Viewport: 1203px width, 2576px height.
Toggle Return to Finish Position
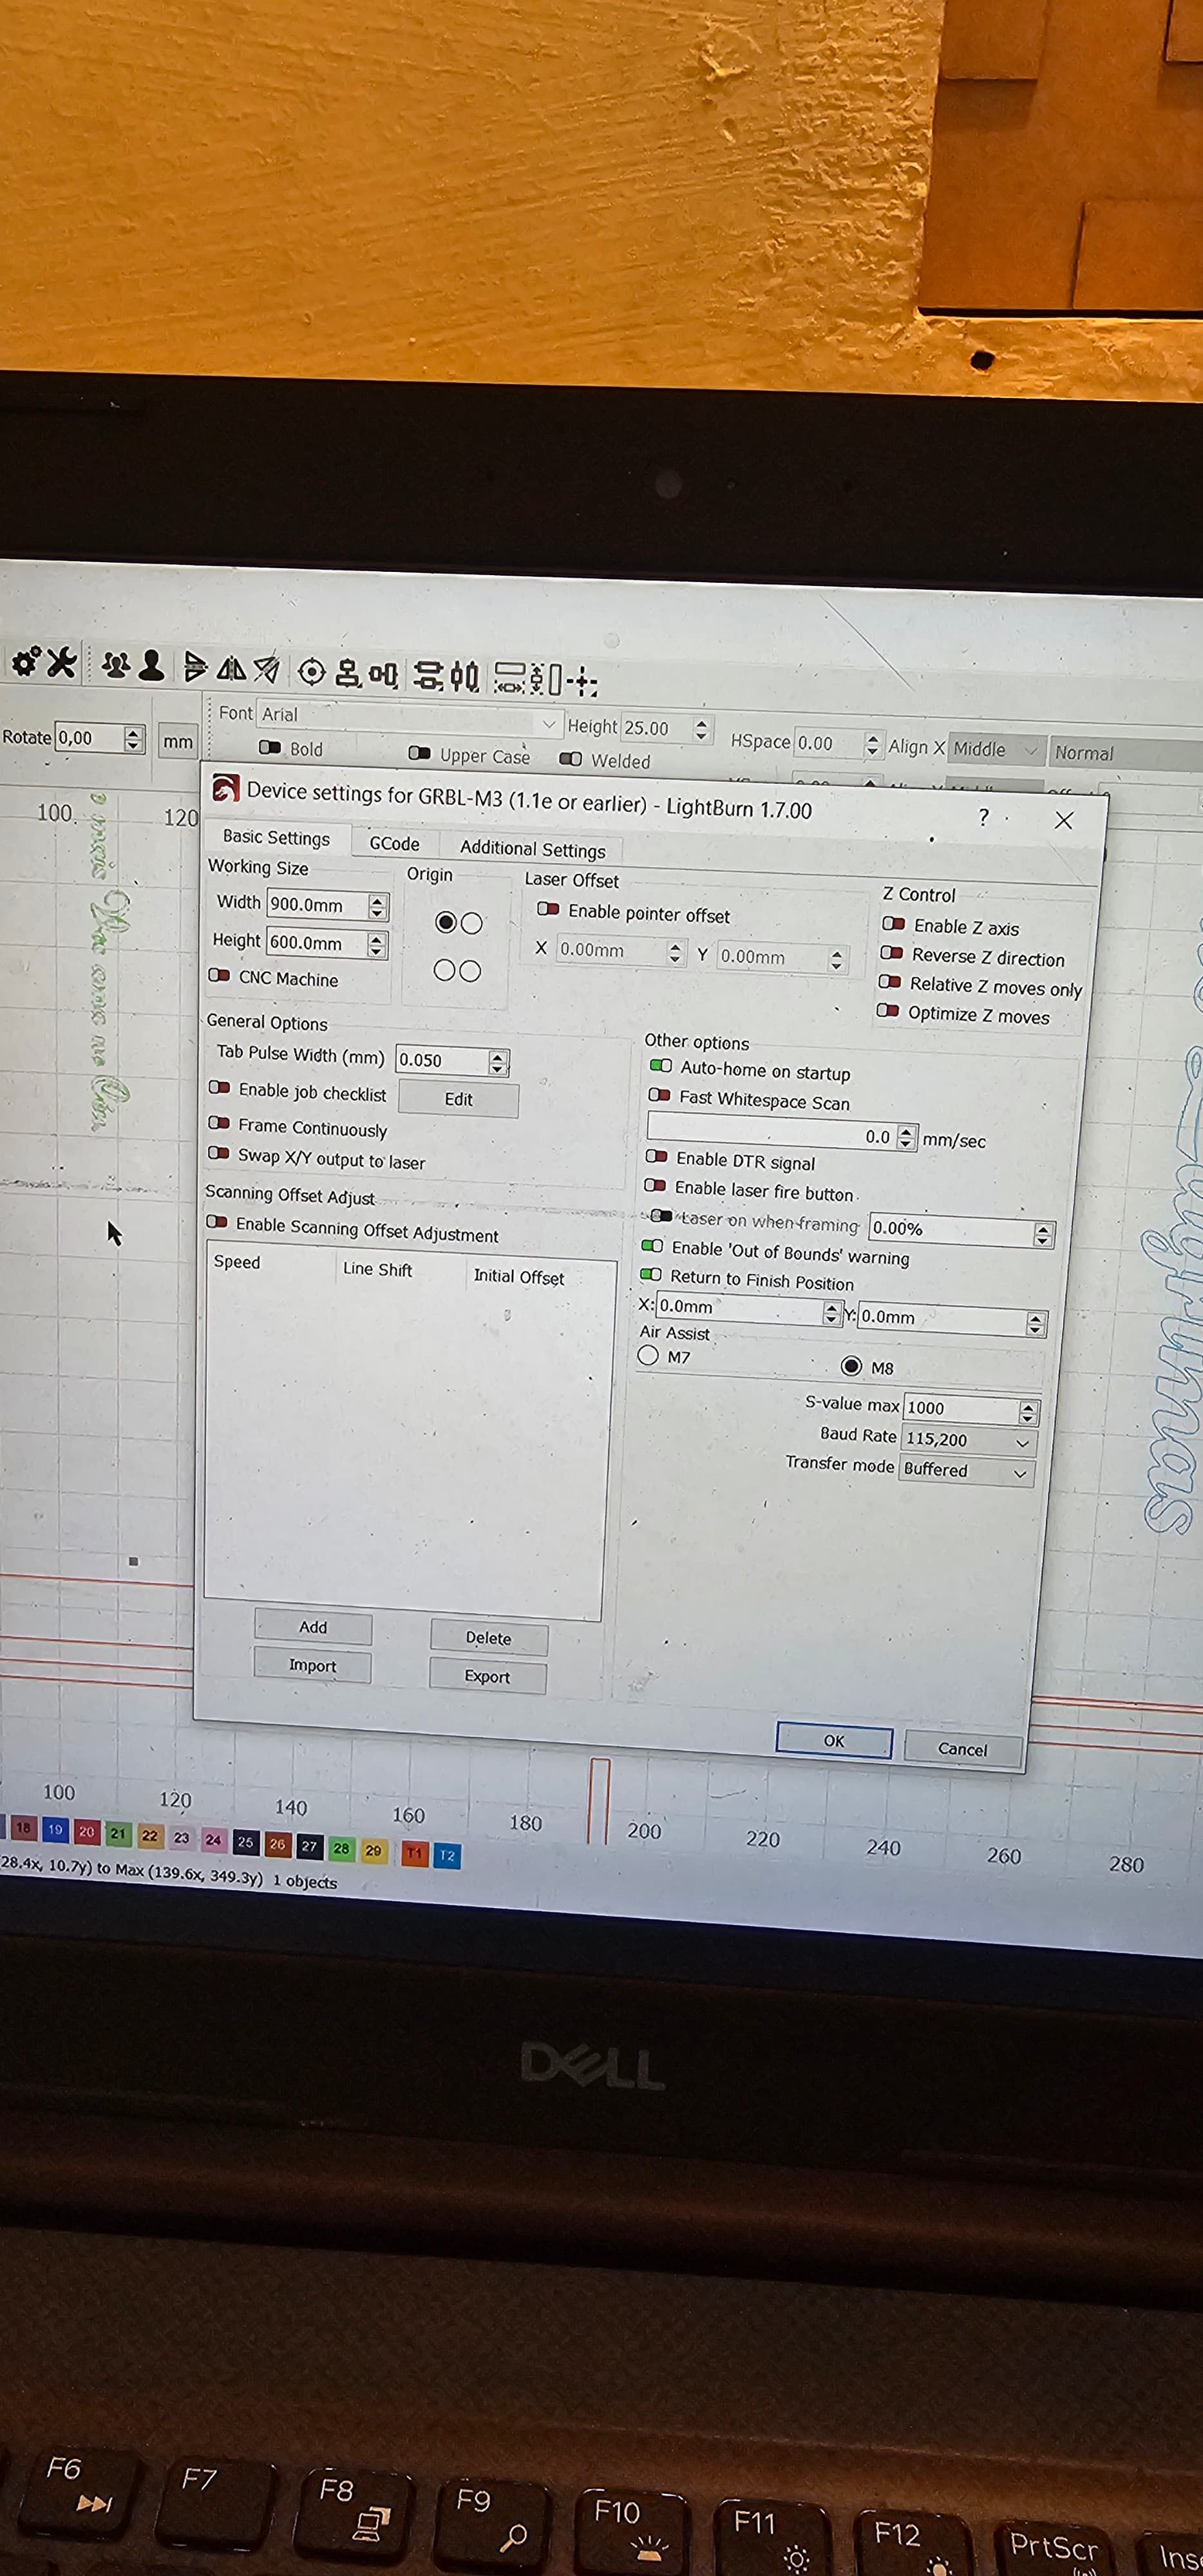(651, 1274)
